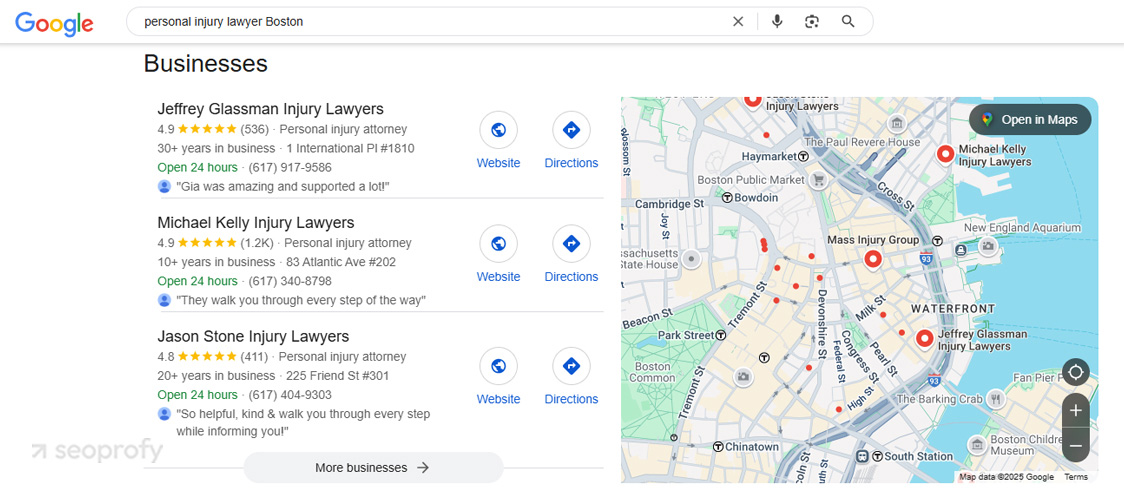Screen dimensions: 1124x495
Task: Click the (411) reviews count
Action: [x=254, y=357]
